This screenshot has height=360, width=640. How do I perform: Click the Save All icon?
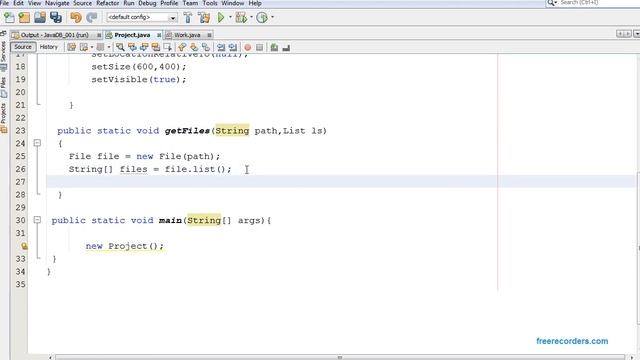pos(56,18)
